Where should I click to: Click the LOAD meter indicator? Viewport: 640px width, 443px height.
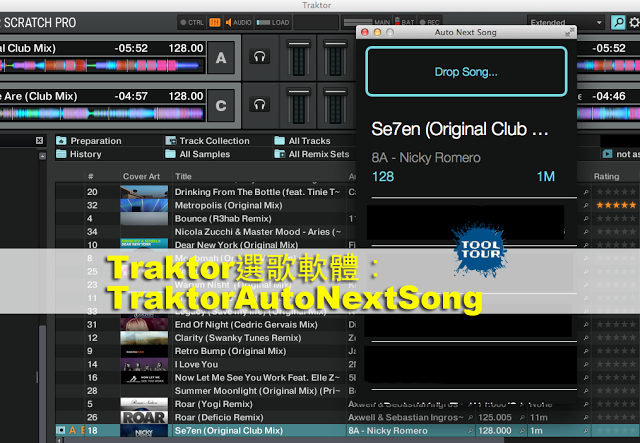(273, 22)
